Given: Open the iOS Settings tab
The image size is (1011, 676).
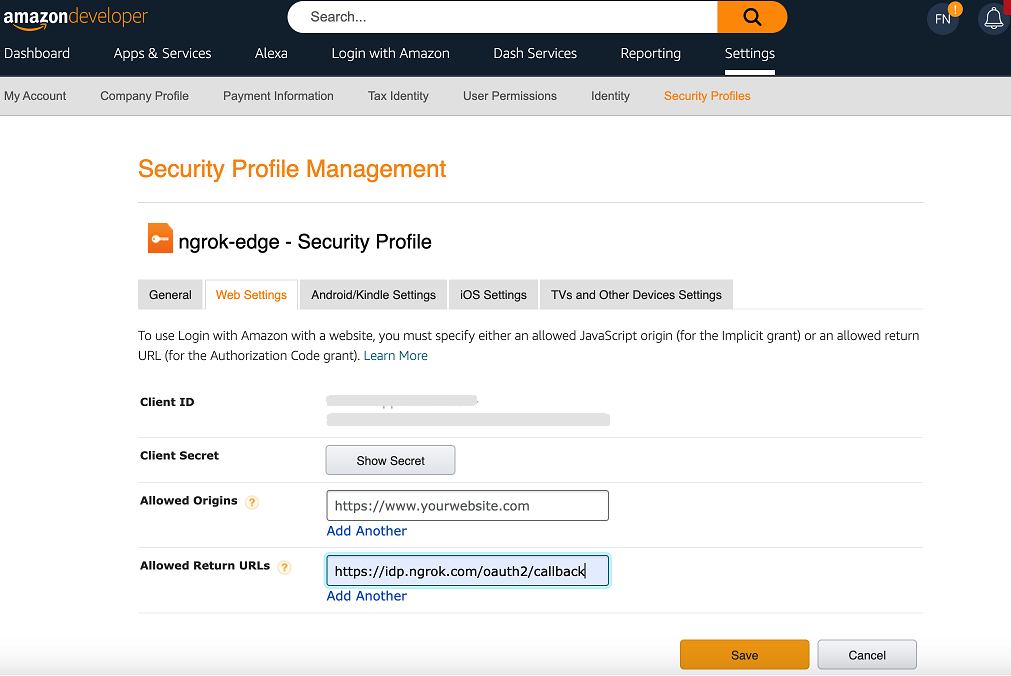Looking at the screenshot, I should [x=493, y=295].
